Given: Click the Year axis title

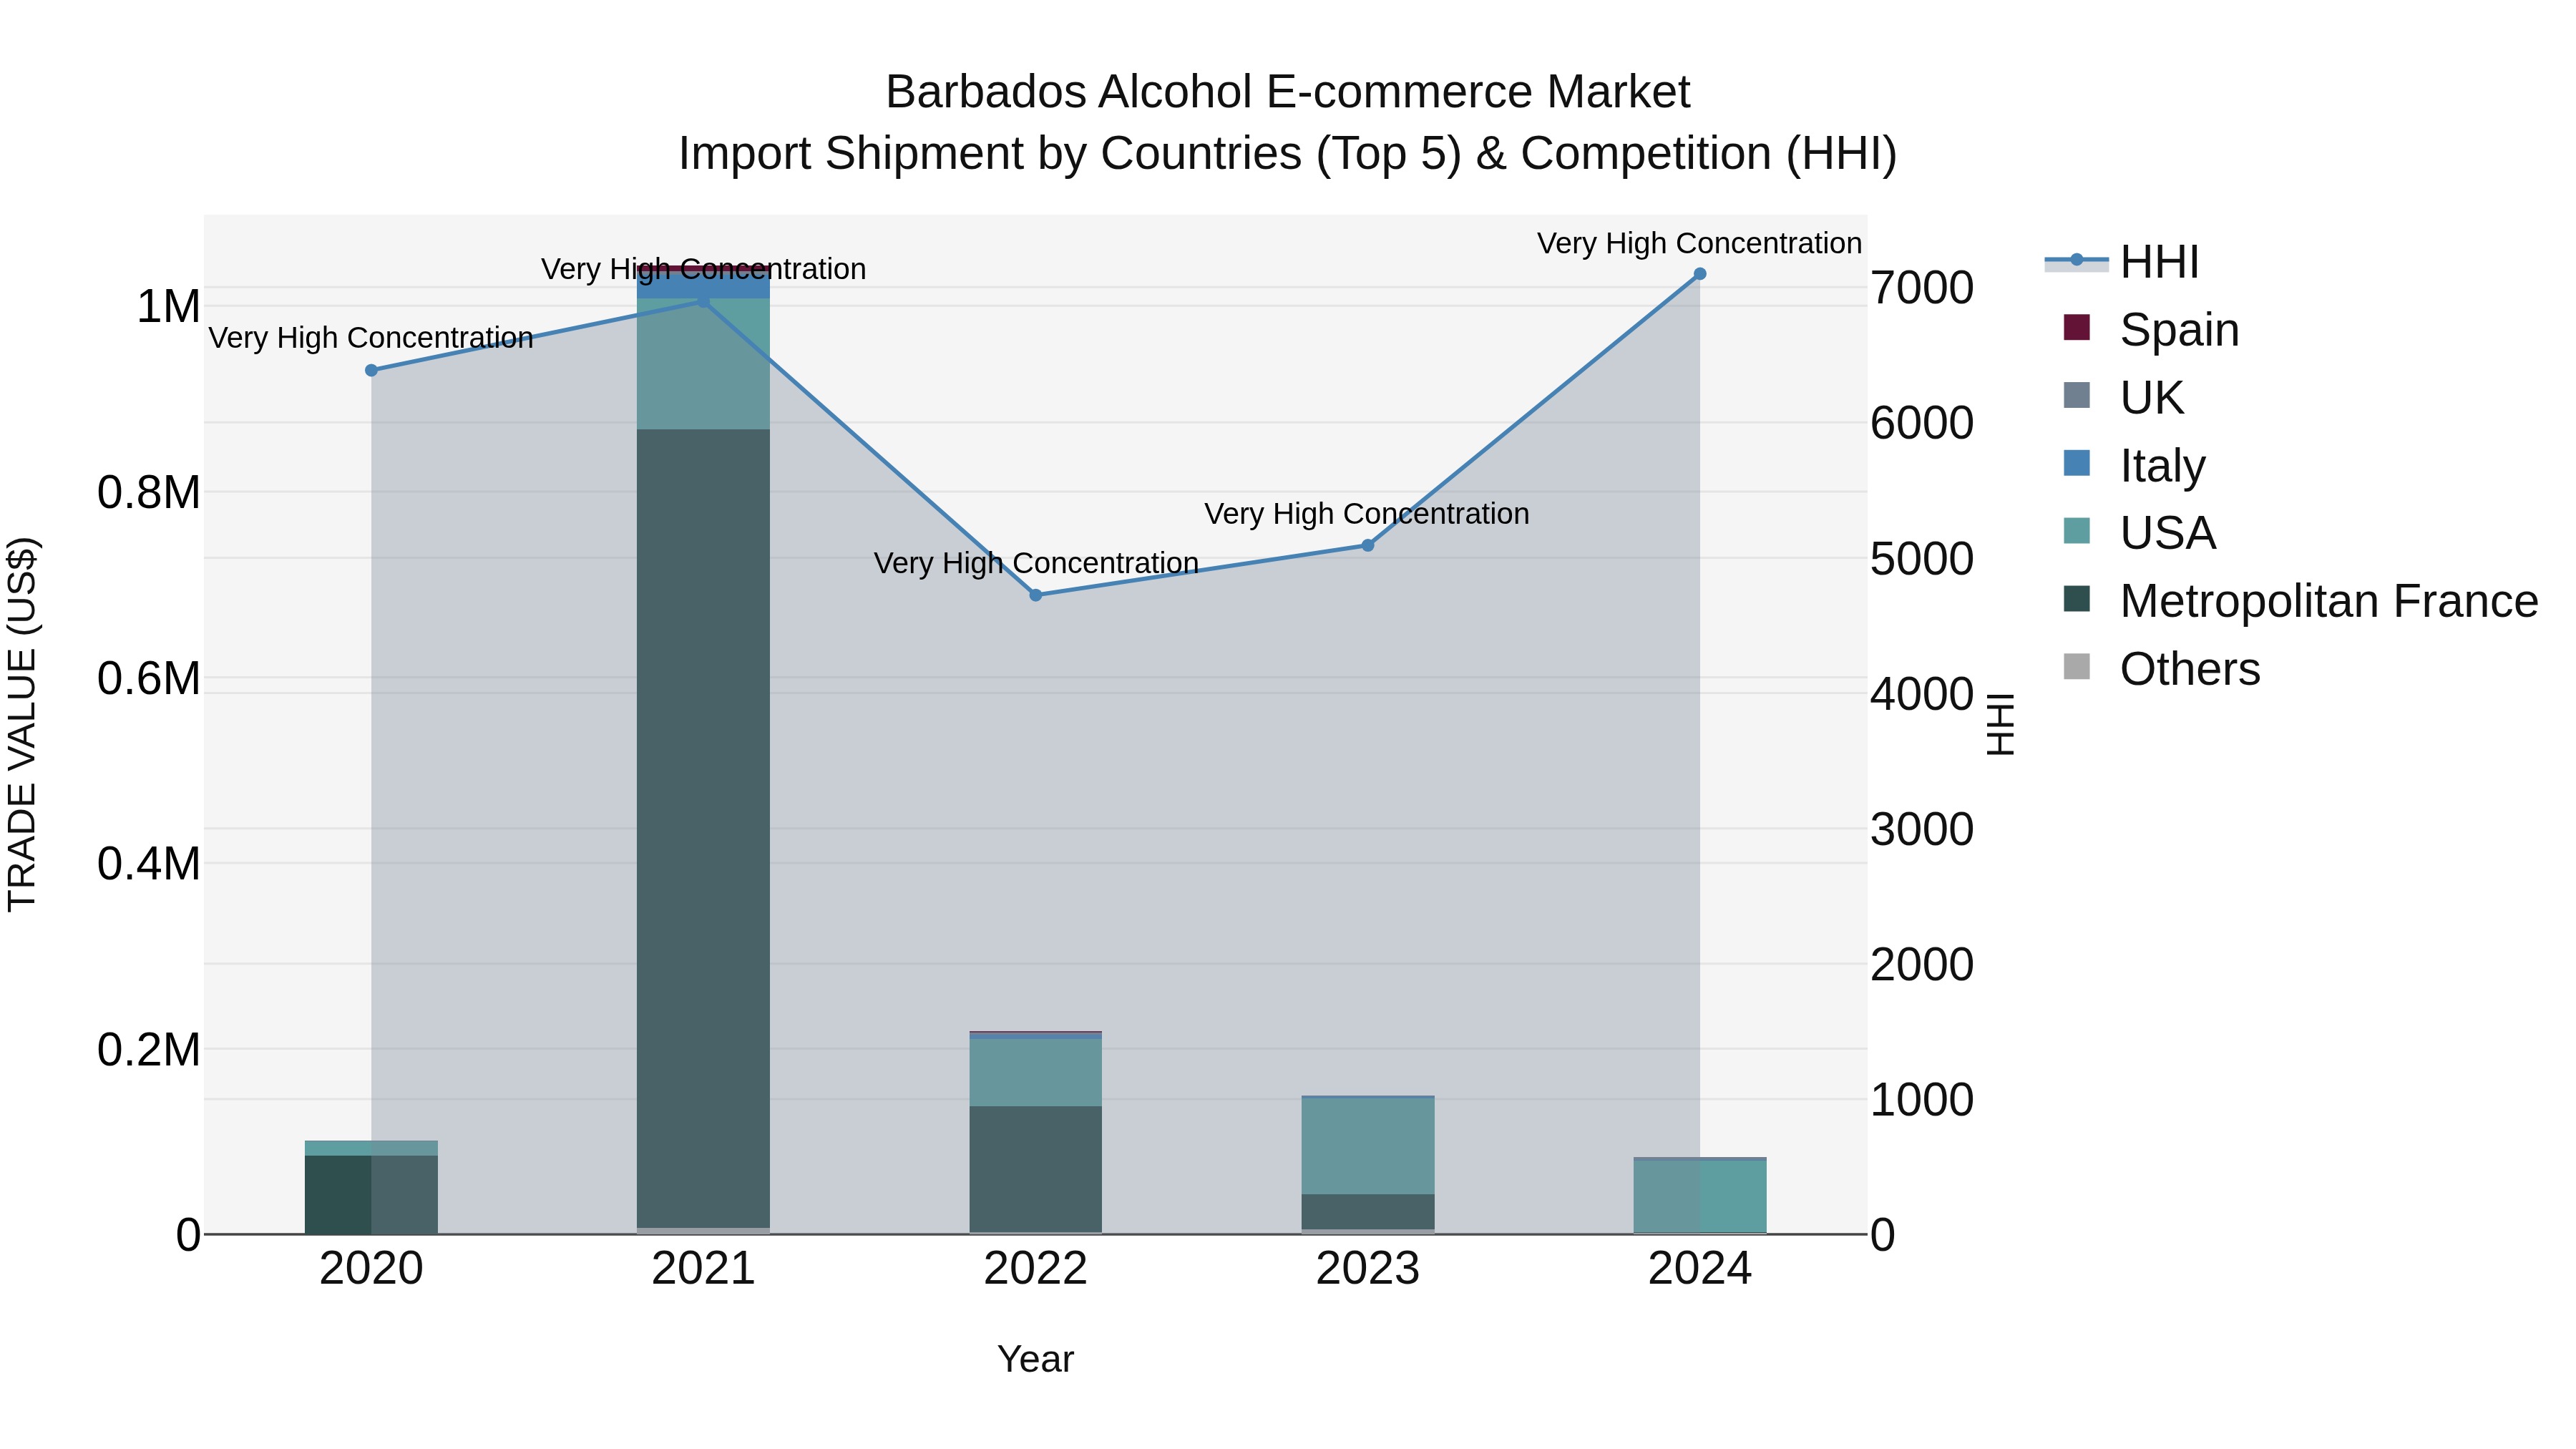Looking at the screenshot, I should click(x=1036, y=1359).
